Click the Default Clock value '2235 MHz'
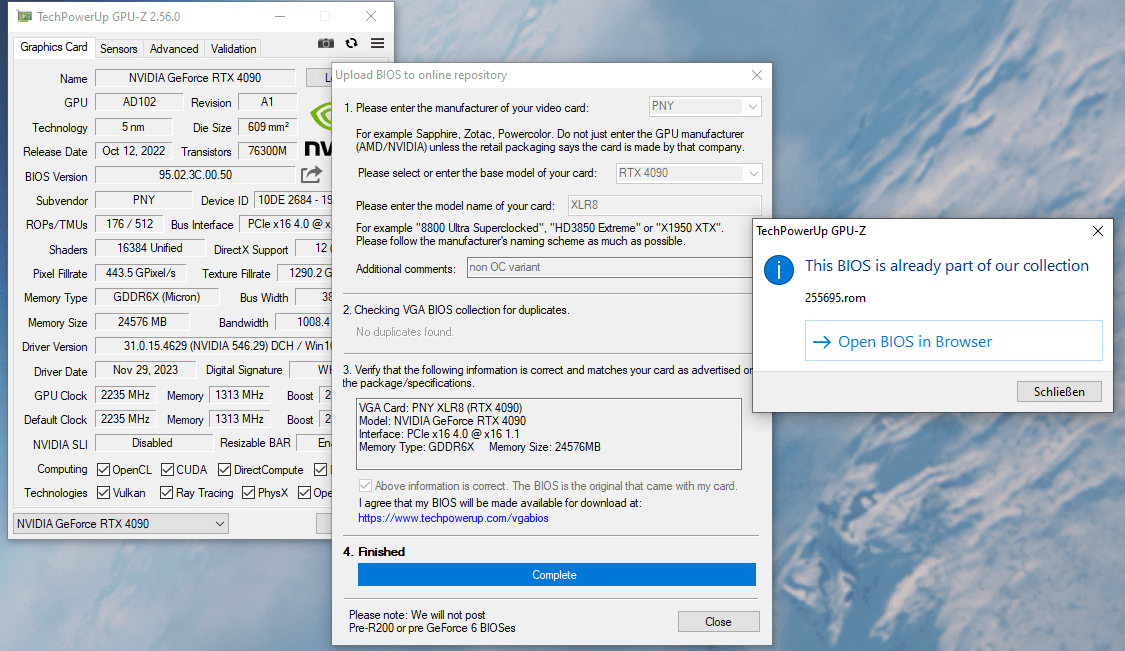Screen dimensions: 1125x651 pos(125,418)
